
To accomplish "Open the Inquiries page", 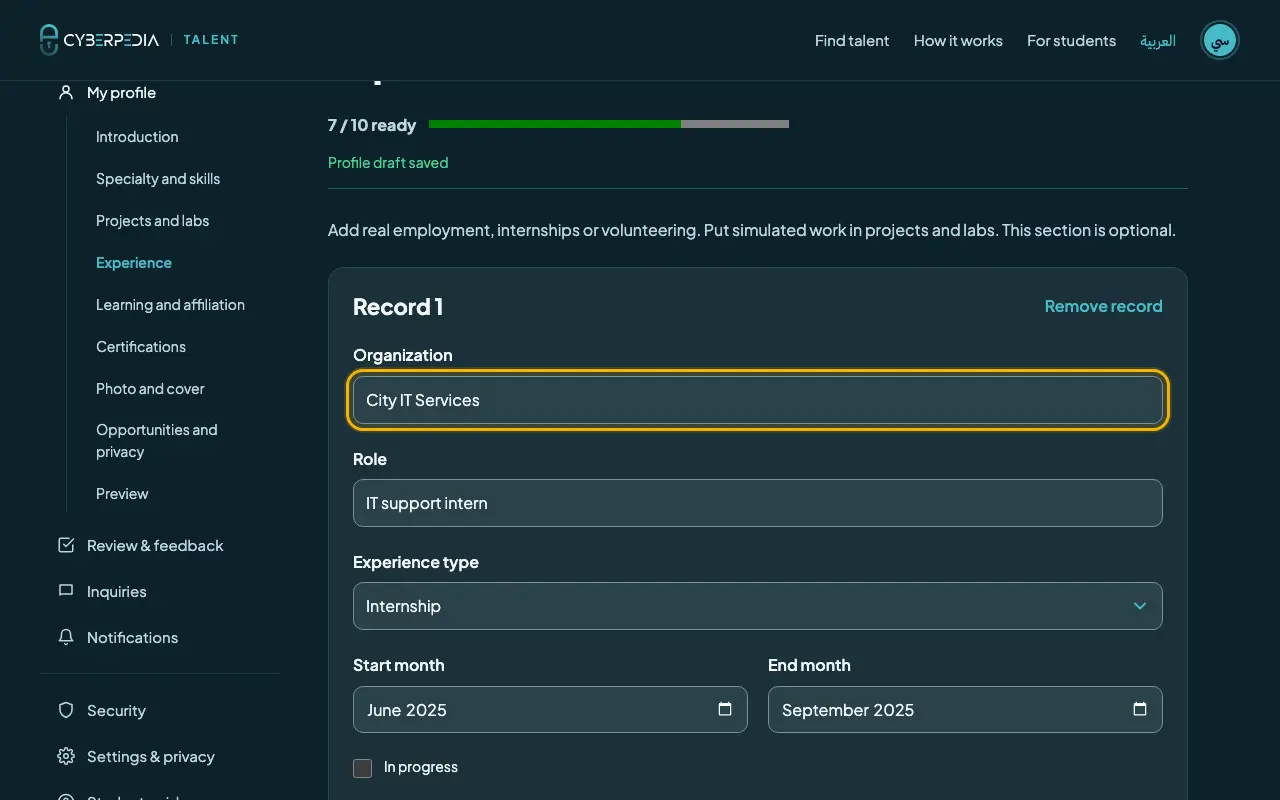I will click(x=116, y=591).
